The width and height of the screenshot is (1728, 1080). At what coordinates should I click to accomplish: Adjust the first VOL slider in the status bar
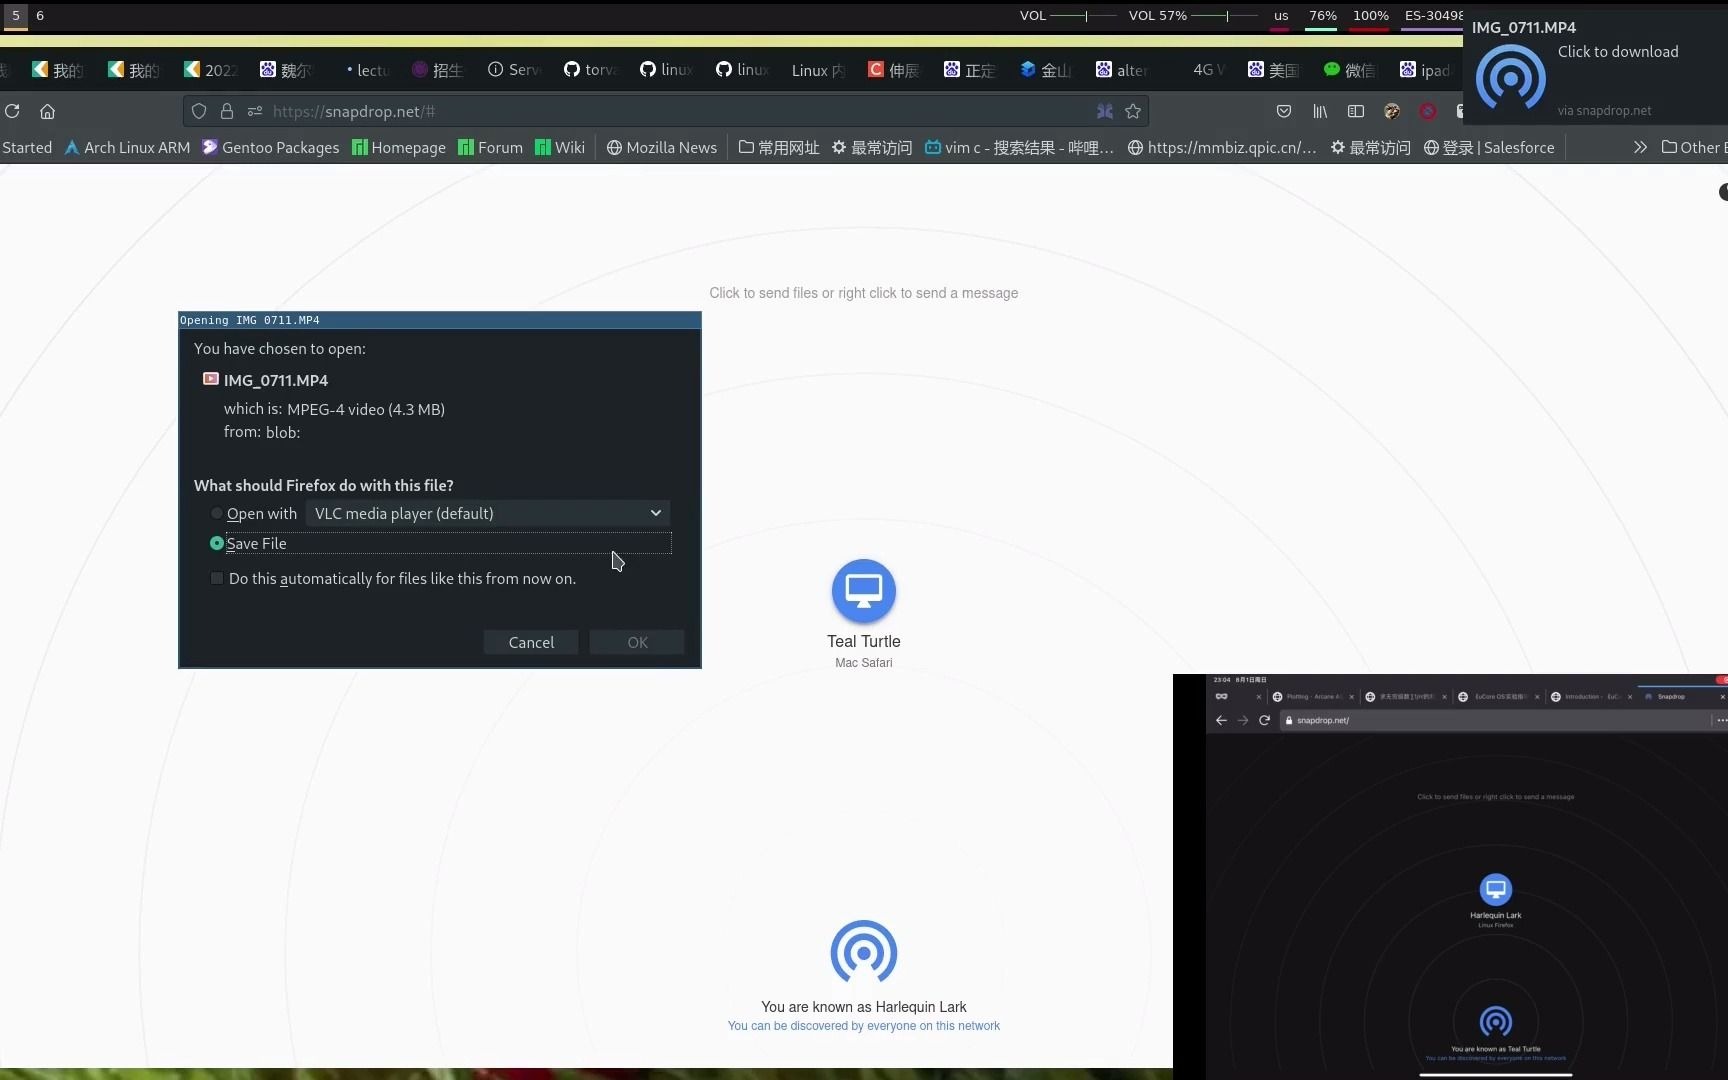1084,15
